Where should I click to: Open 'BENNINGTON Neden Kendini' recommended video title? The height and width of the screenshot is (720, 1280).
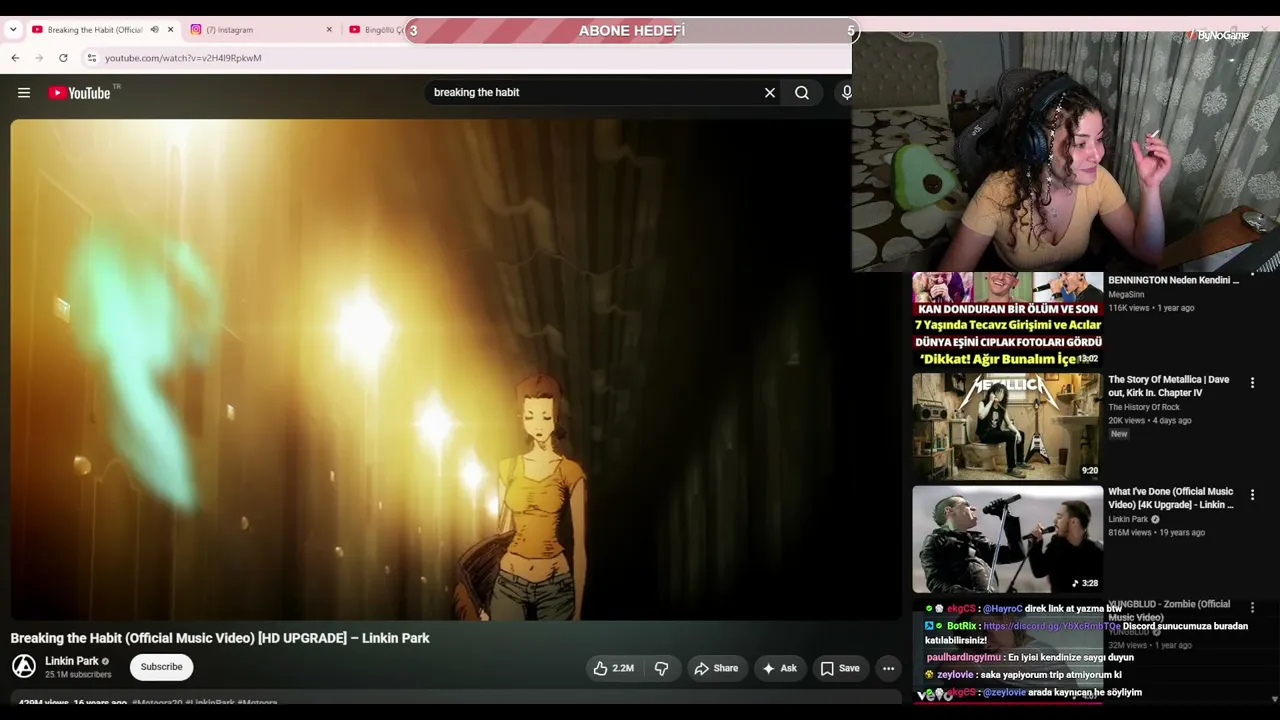point(1173,281)
